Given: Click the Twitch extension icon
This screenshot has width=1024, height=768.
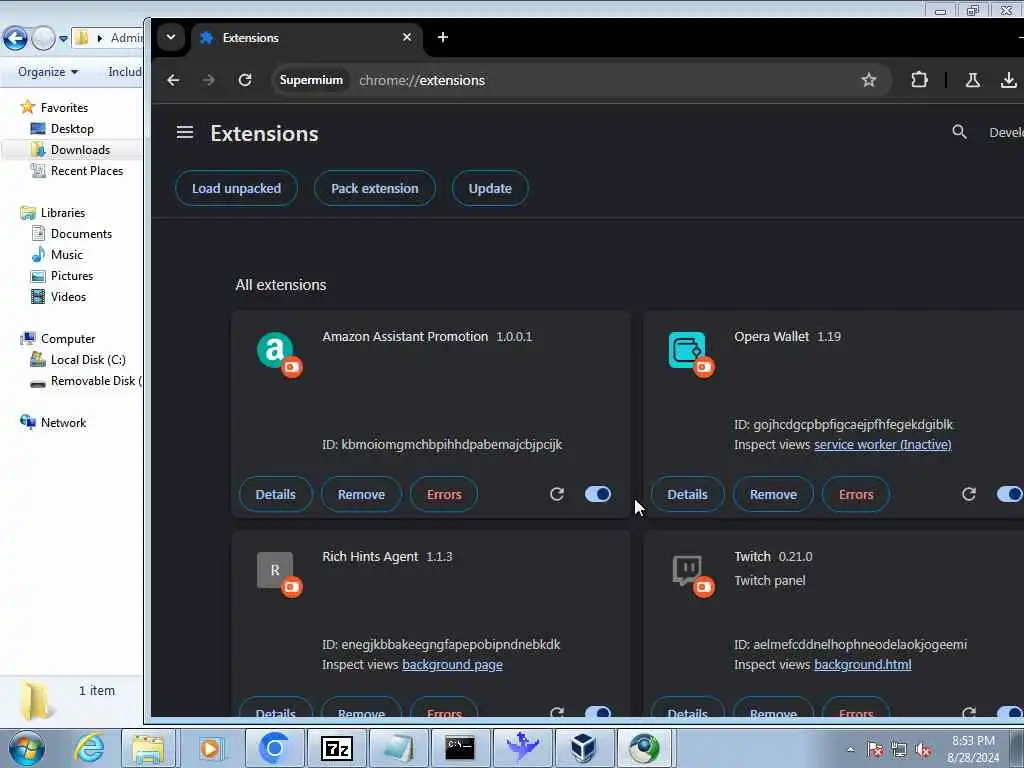Looking at the screenshot, I should click(x=687, y=570).
